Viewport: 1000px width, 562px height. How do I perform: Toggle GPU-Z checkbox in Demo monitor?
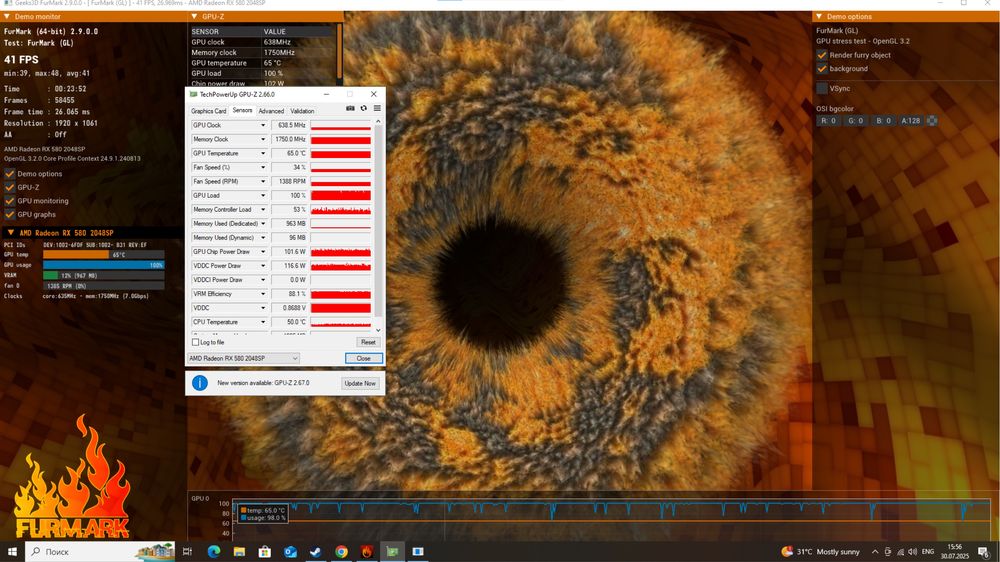tap(10, 187)
